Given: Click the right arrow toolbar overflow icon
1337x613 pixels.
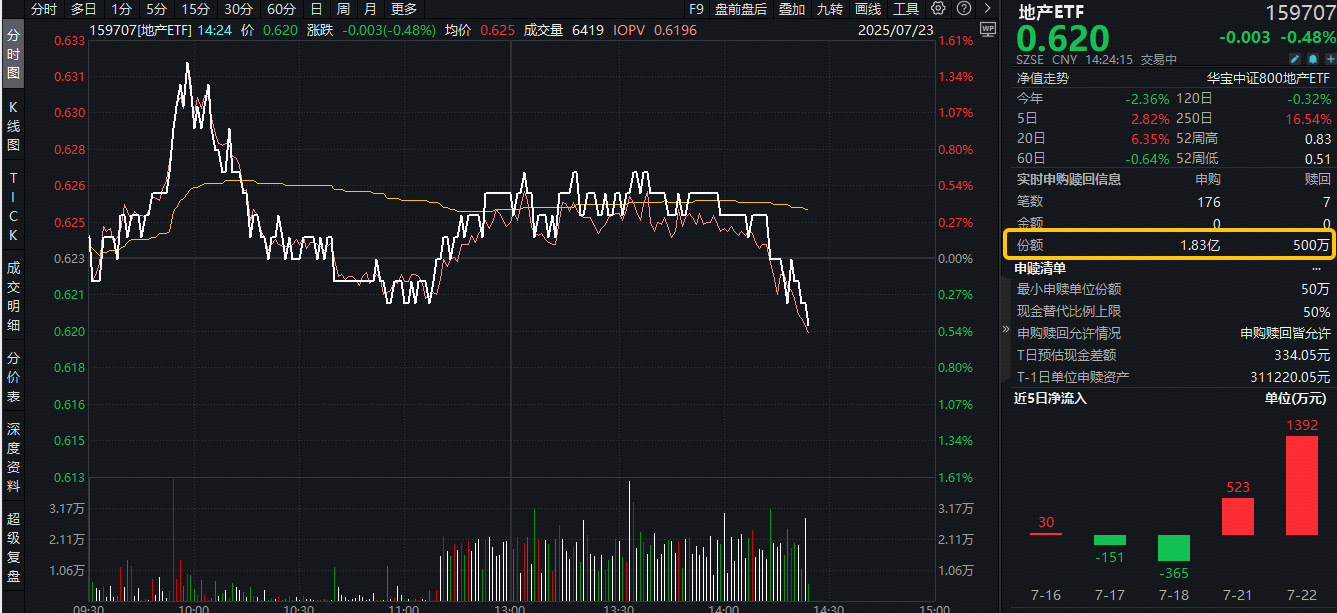Looking at the screenshot, I should click(988, 9).
